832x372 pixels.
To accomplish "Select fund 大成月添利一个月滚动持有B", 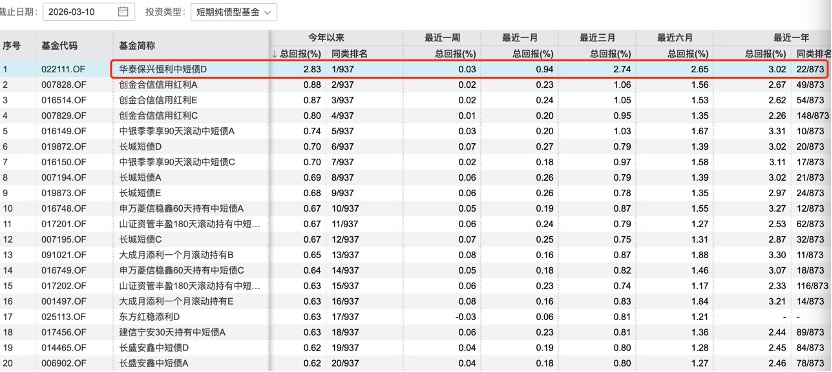I will coord(177,255).
